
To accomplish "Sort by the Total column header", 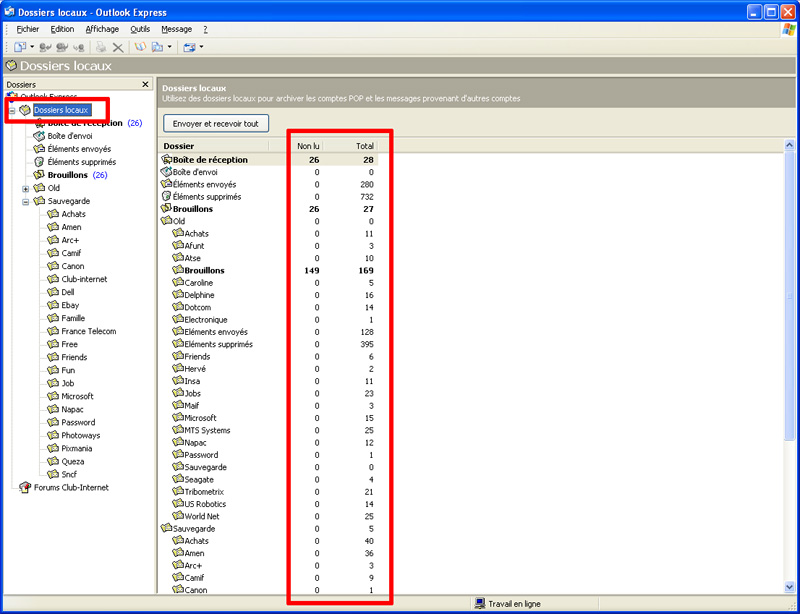I will (351, 146).
